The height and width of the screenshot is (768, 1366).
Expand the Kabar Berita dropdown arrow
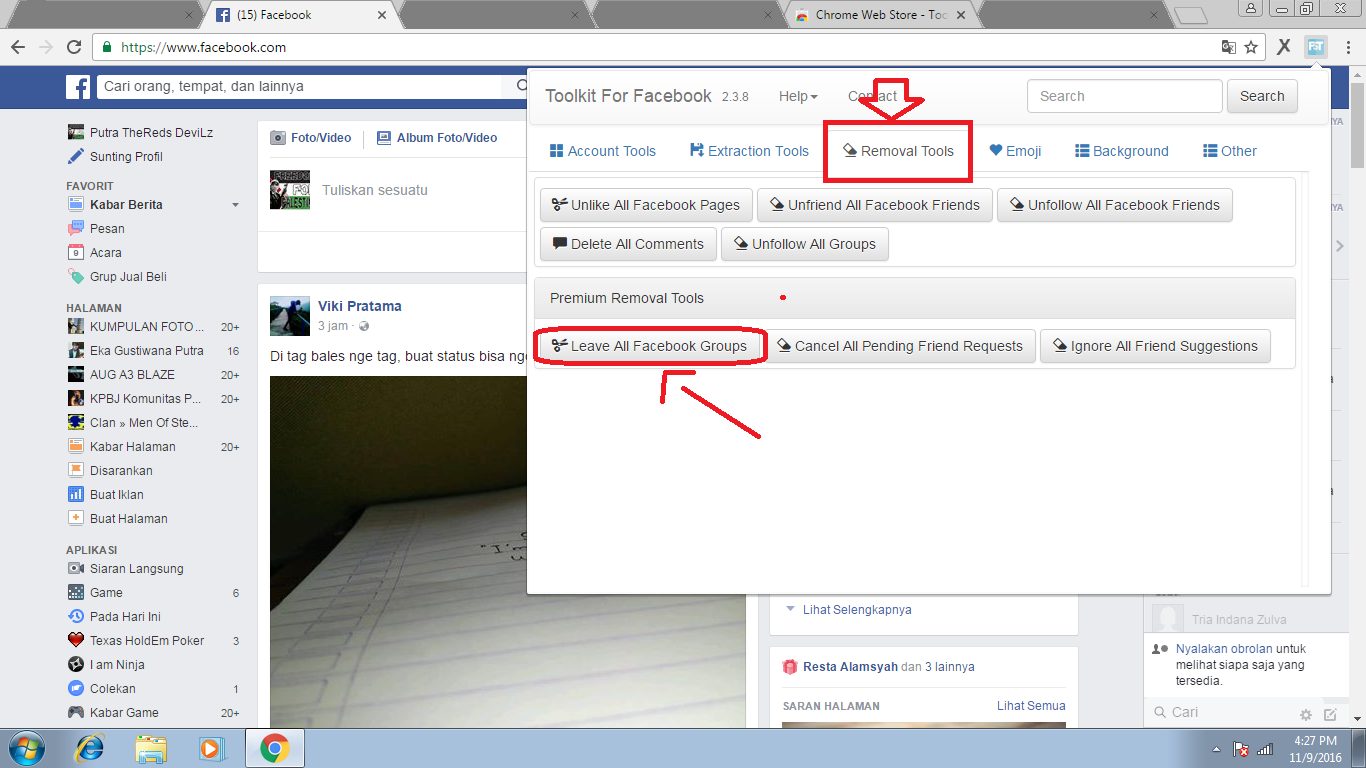[236, 205]
